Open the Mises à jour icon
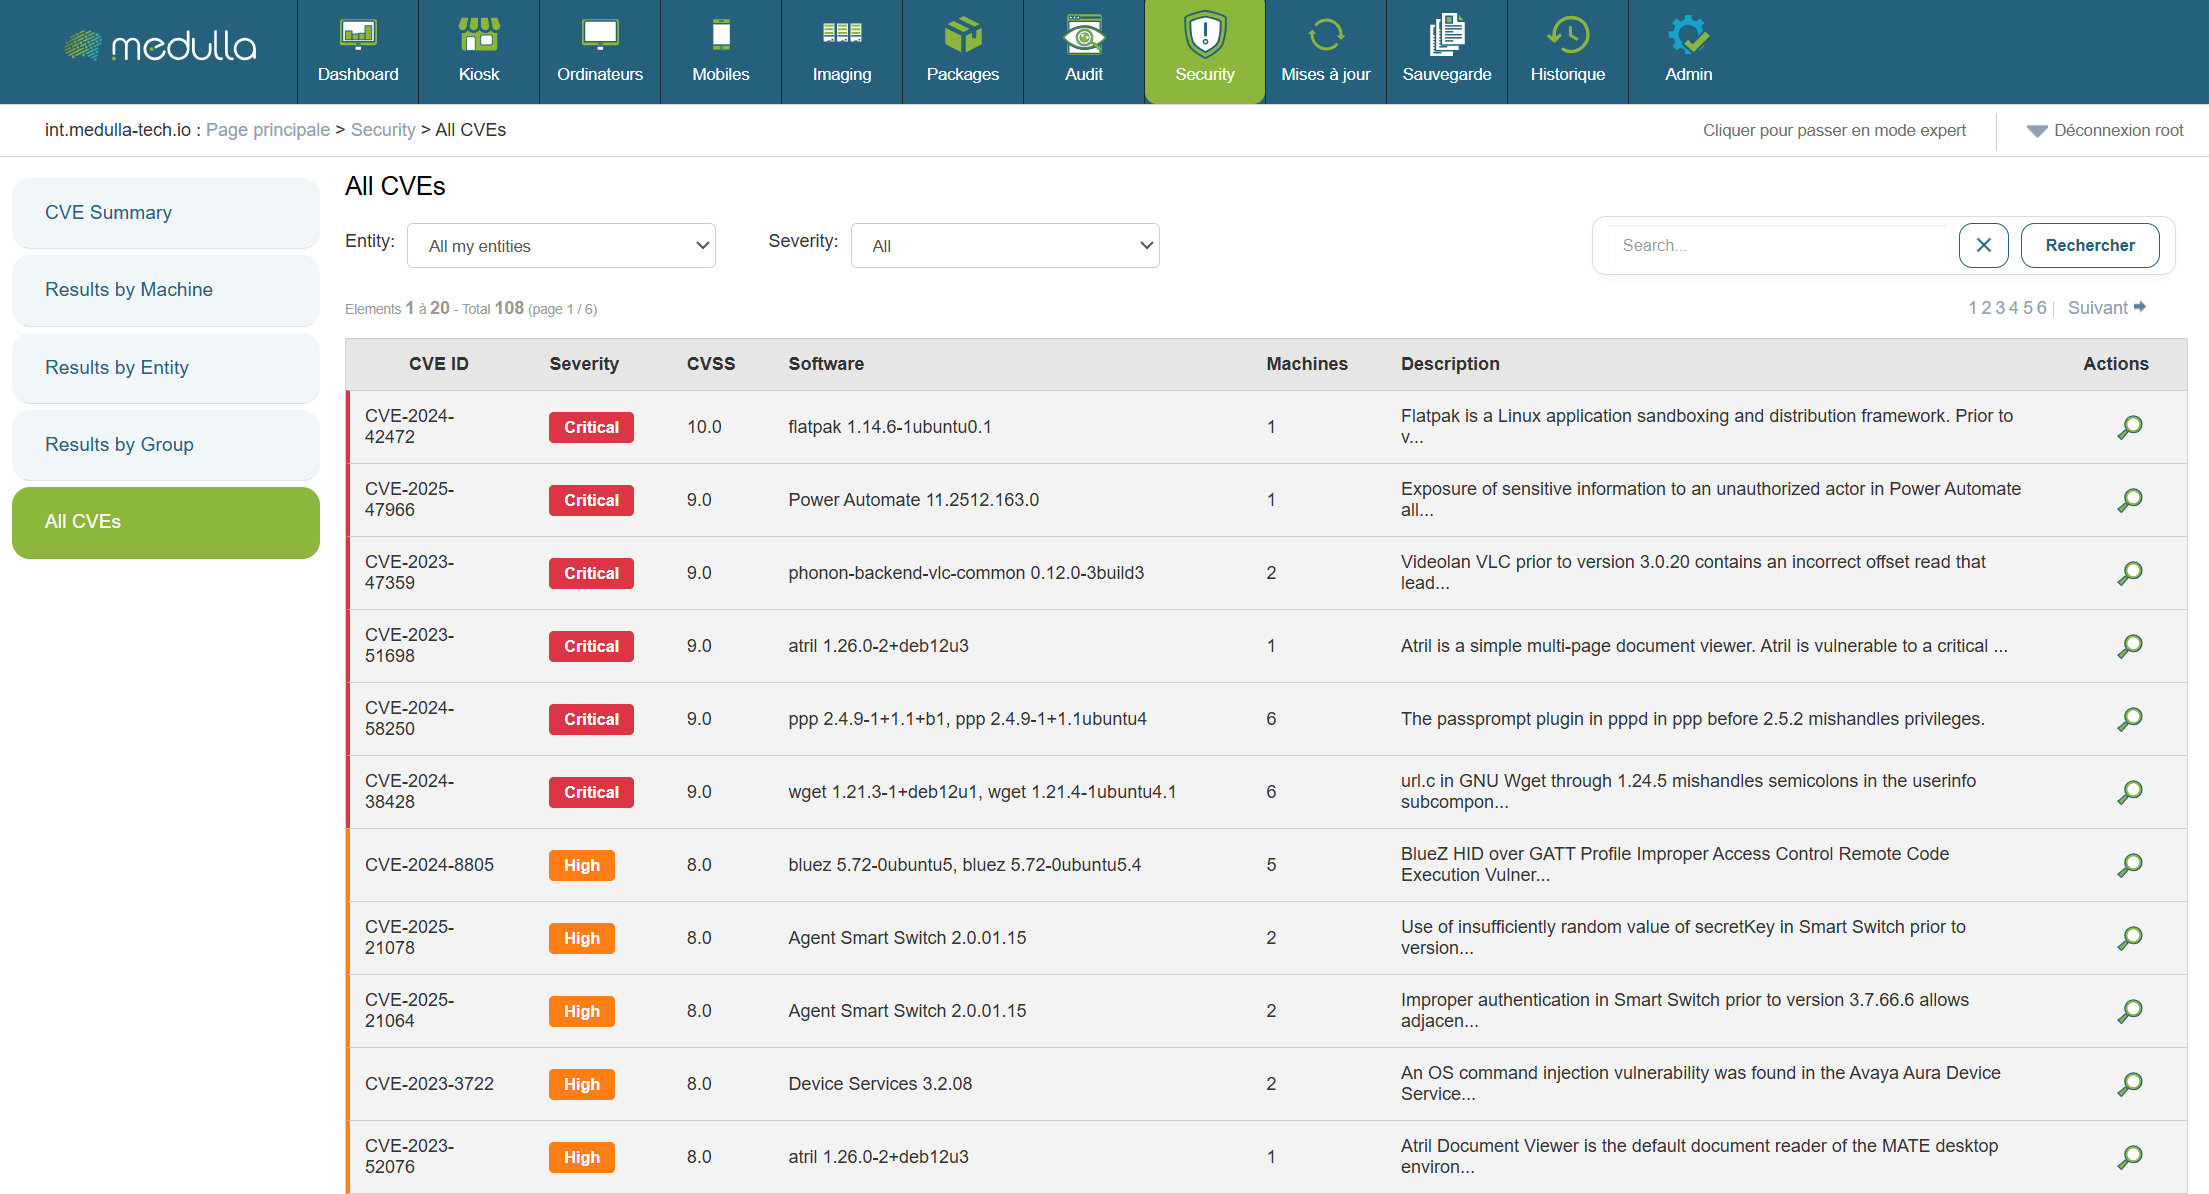 1326,36
